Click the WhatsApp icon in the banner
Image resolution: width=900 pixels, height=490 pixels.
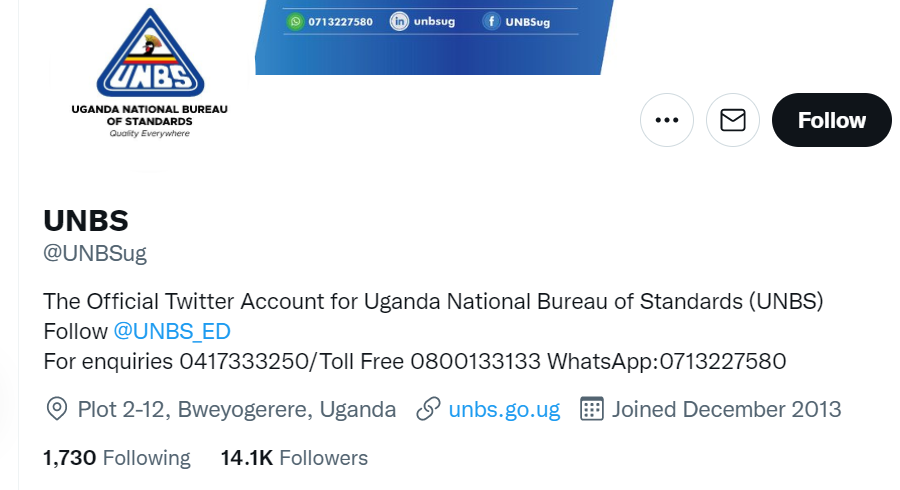pyautogui.click(x=295, y=21)
